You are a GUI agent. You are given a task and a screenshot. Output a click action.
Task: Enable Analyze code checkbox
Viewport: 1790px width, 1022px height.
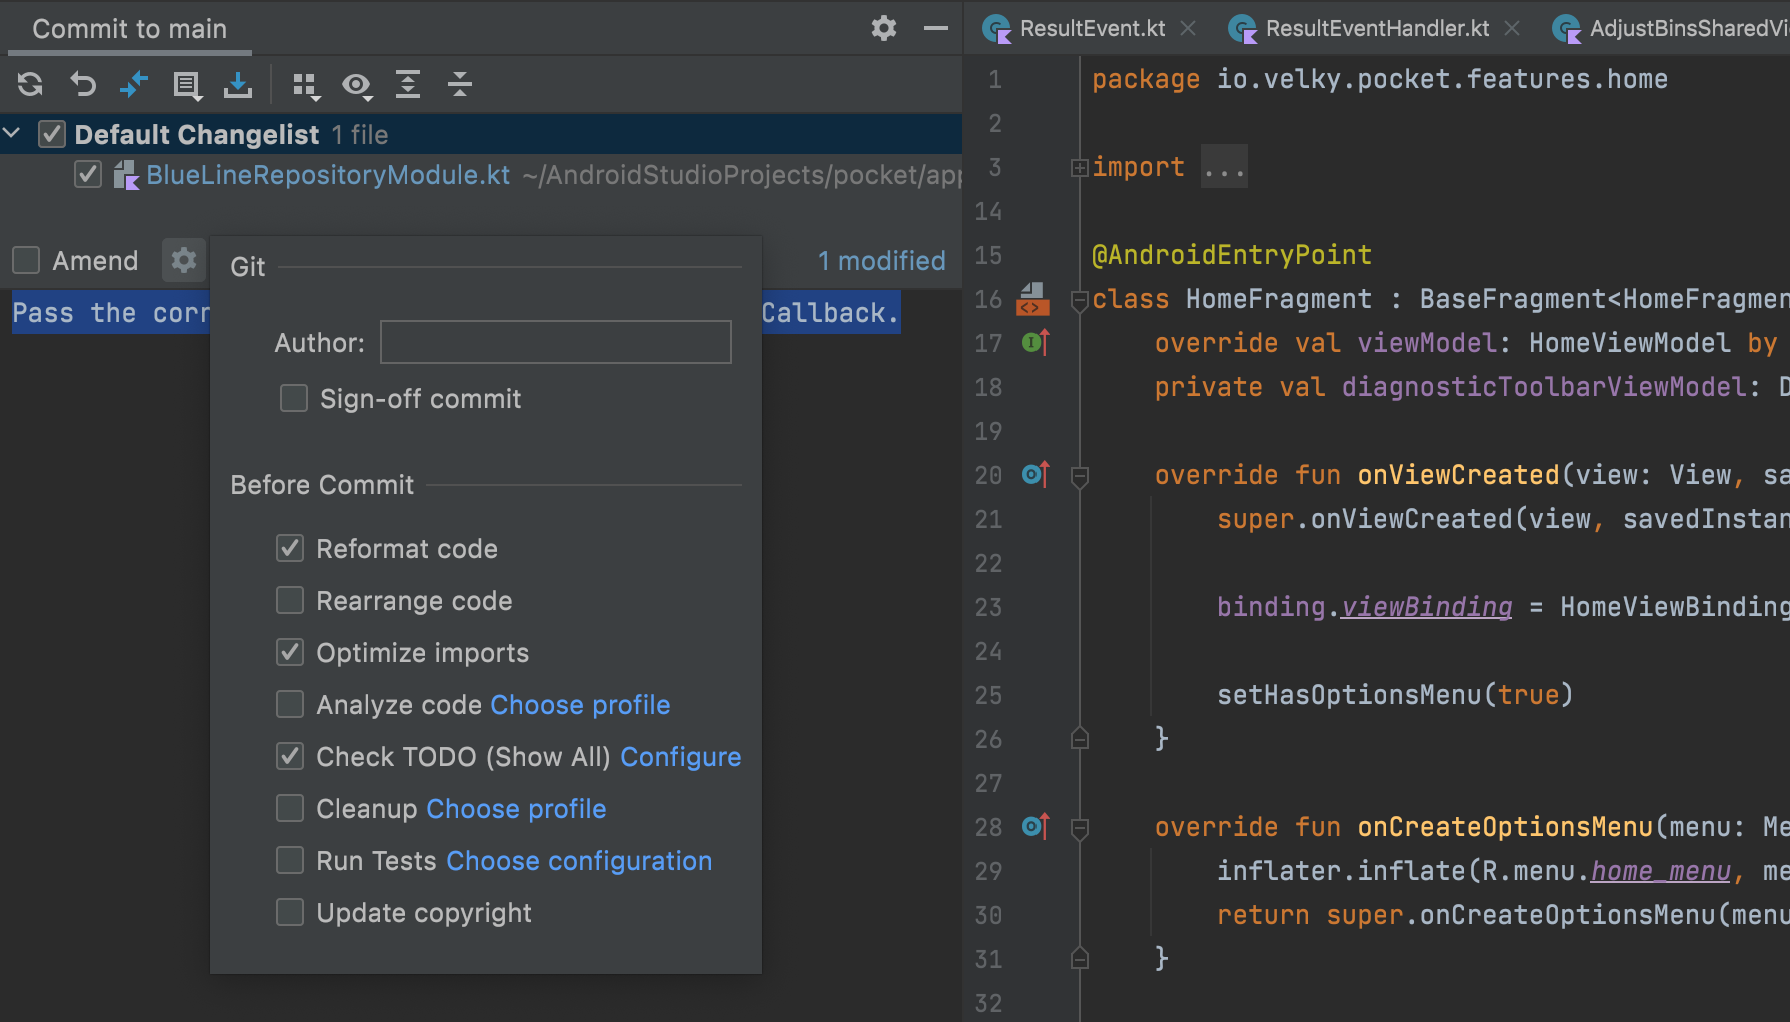(290, 704)
